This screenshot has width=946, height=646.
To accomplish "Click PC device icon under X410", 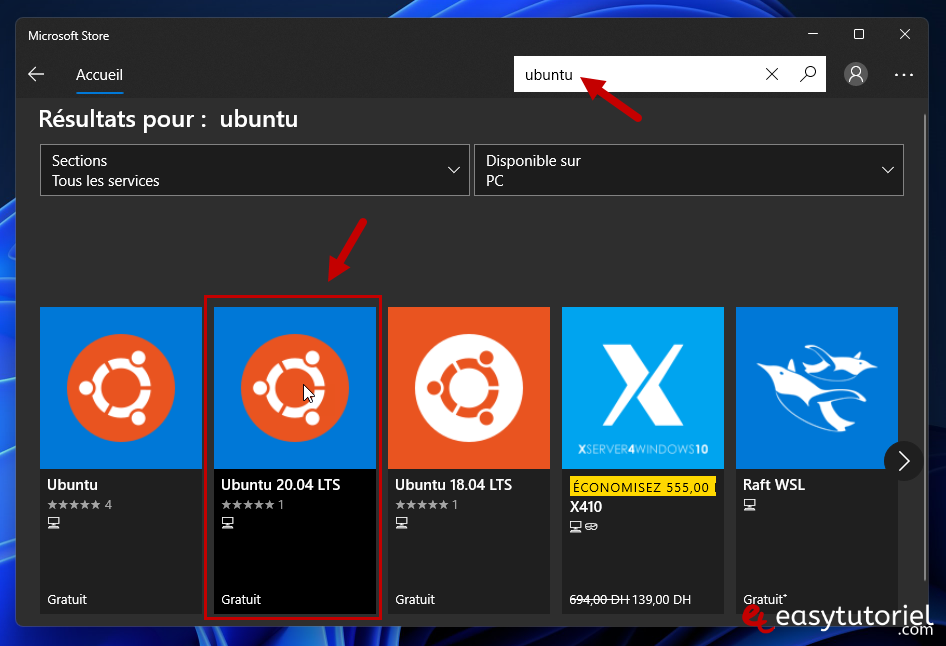I will tap(576, 527).
